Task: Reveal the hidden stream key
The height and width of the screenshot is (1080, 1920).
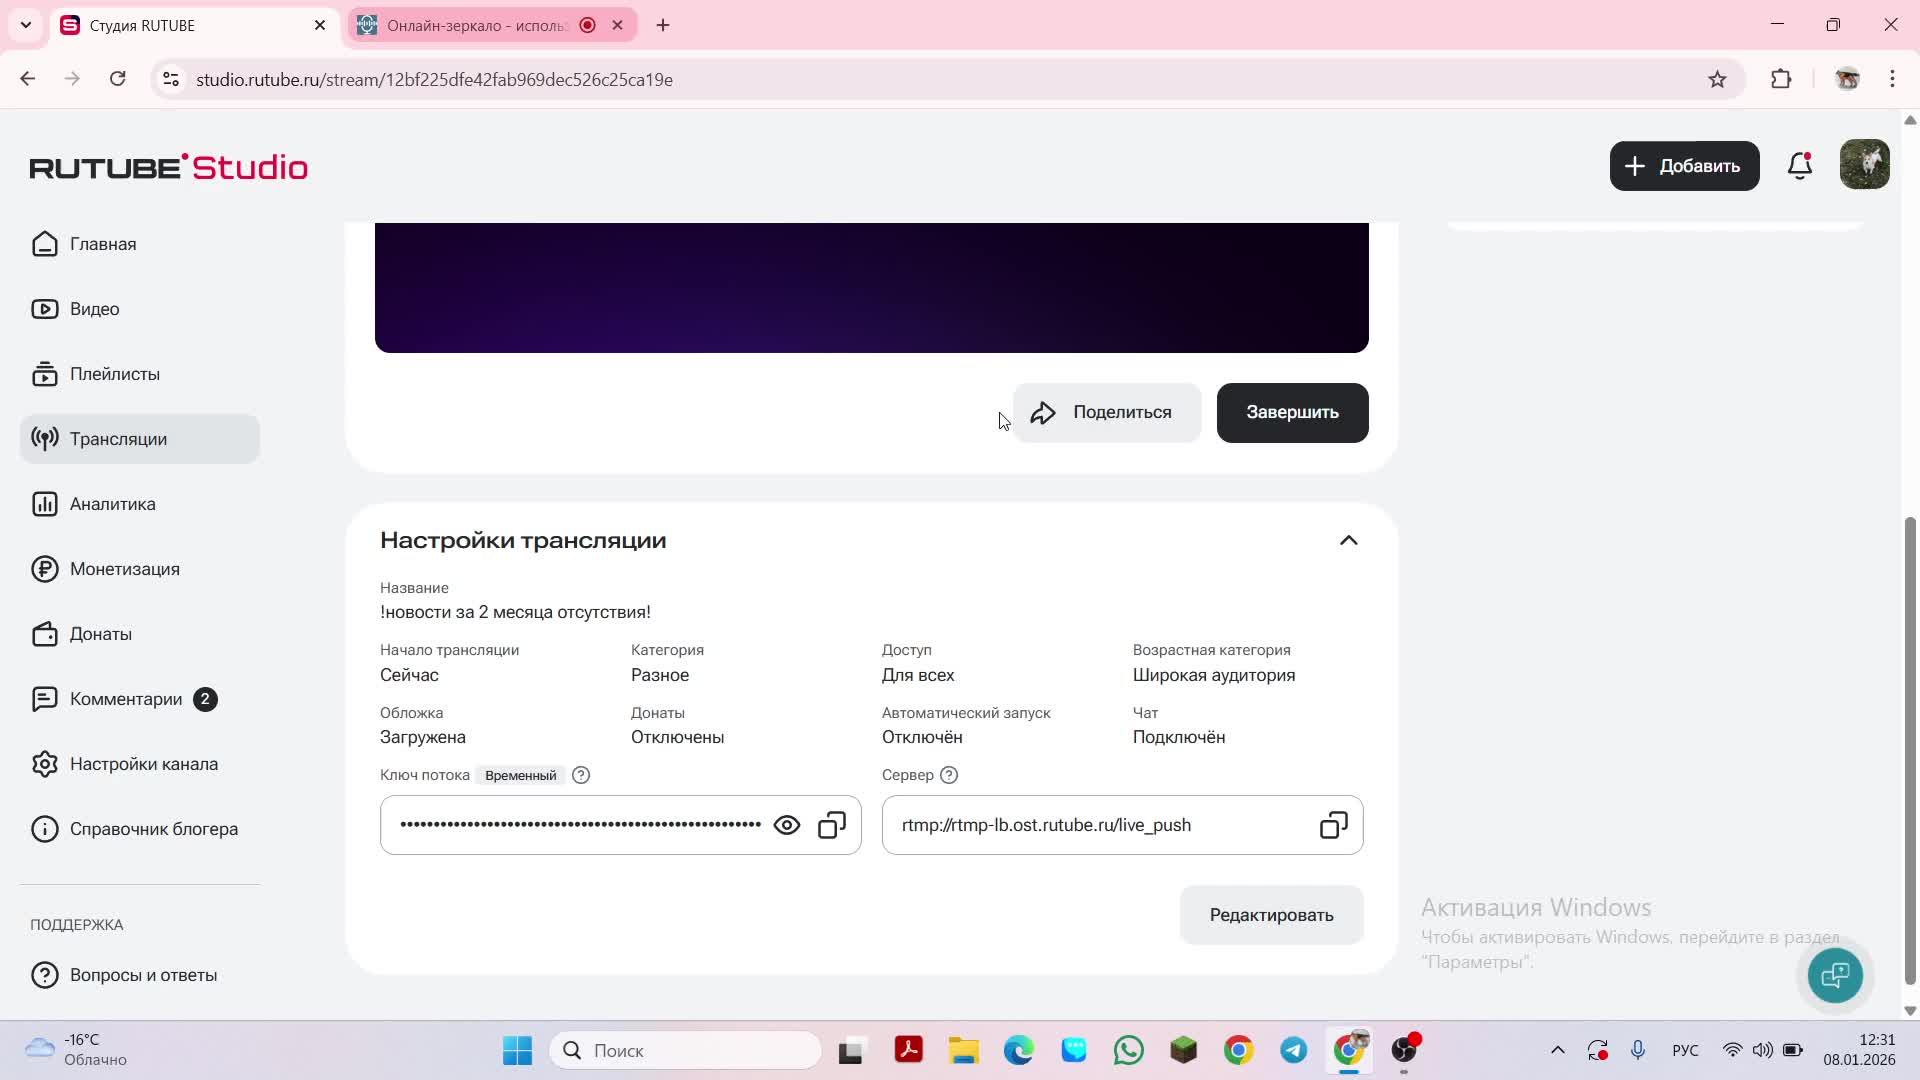Action: pyautogui.click(x=787, y=824)
